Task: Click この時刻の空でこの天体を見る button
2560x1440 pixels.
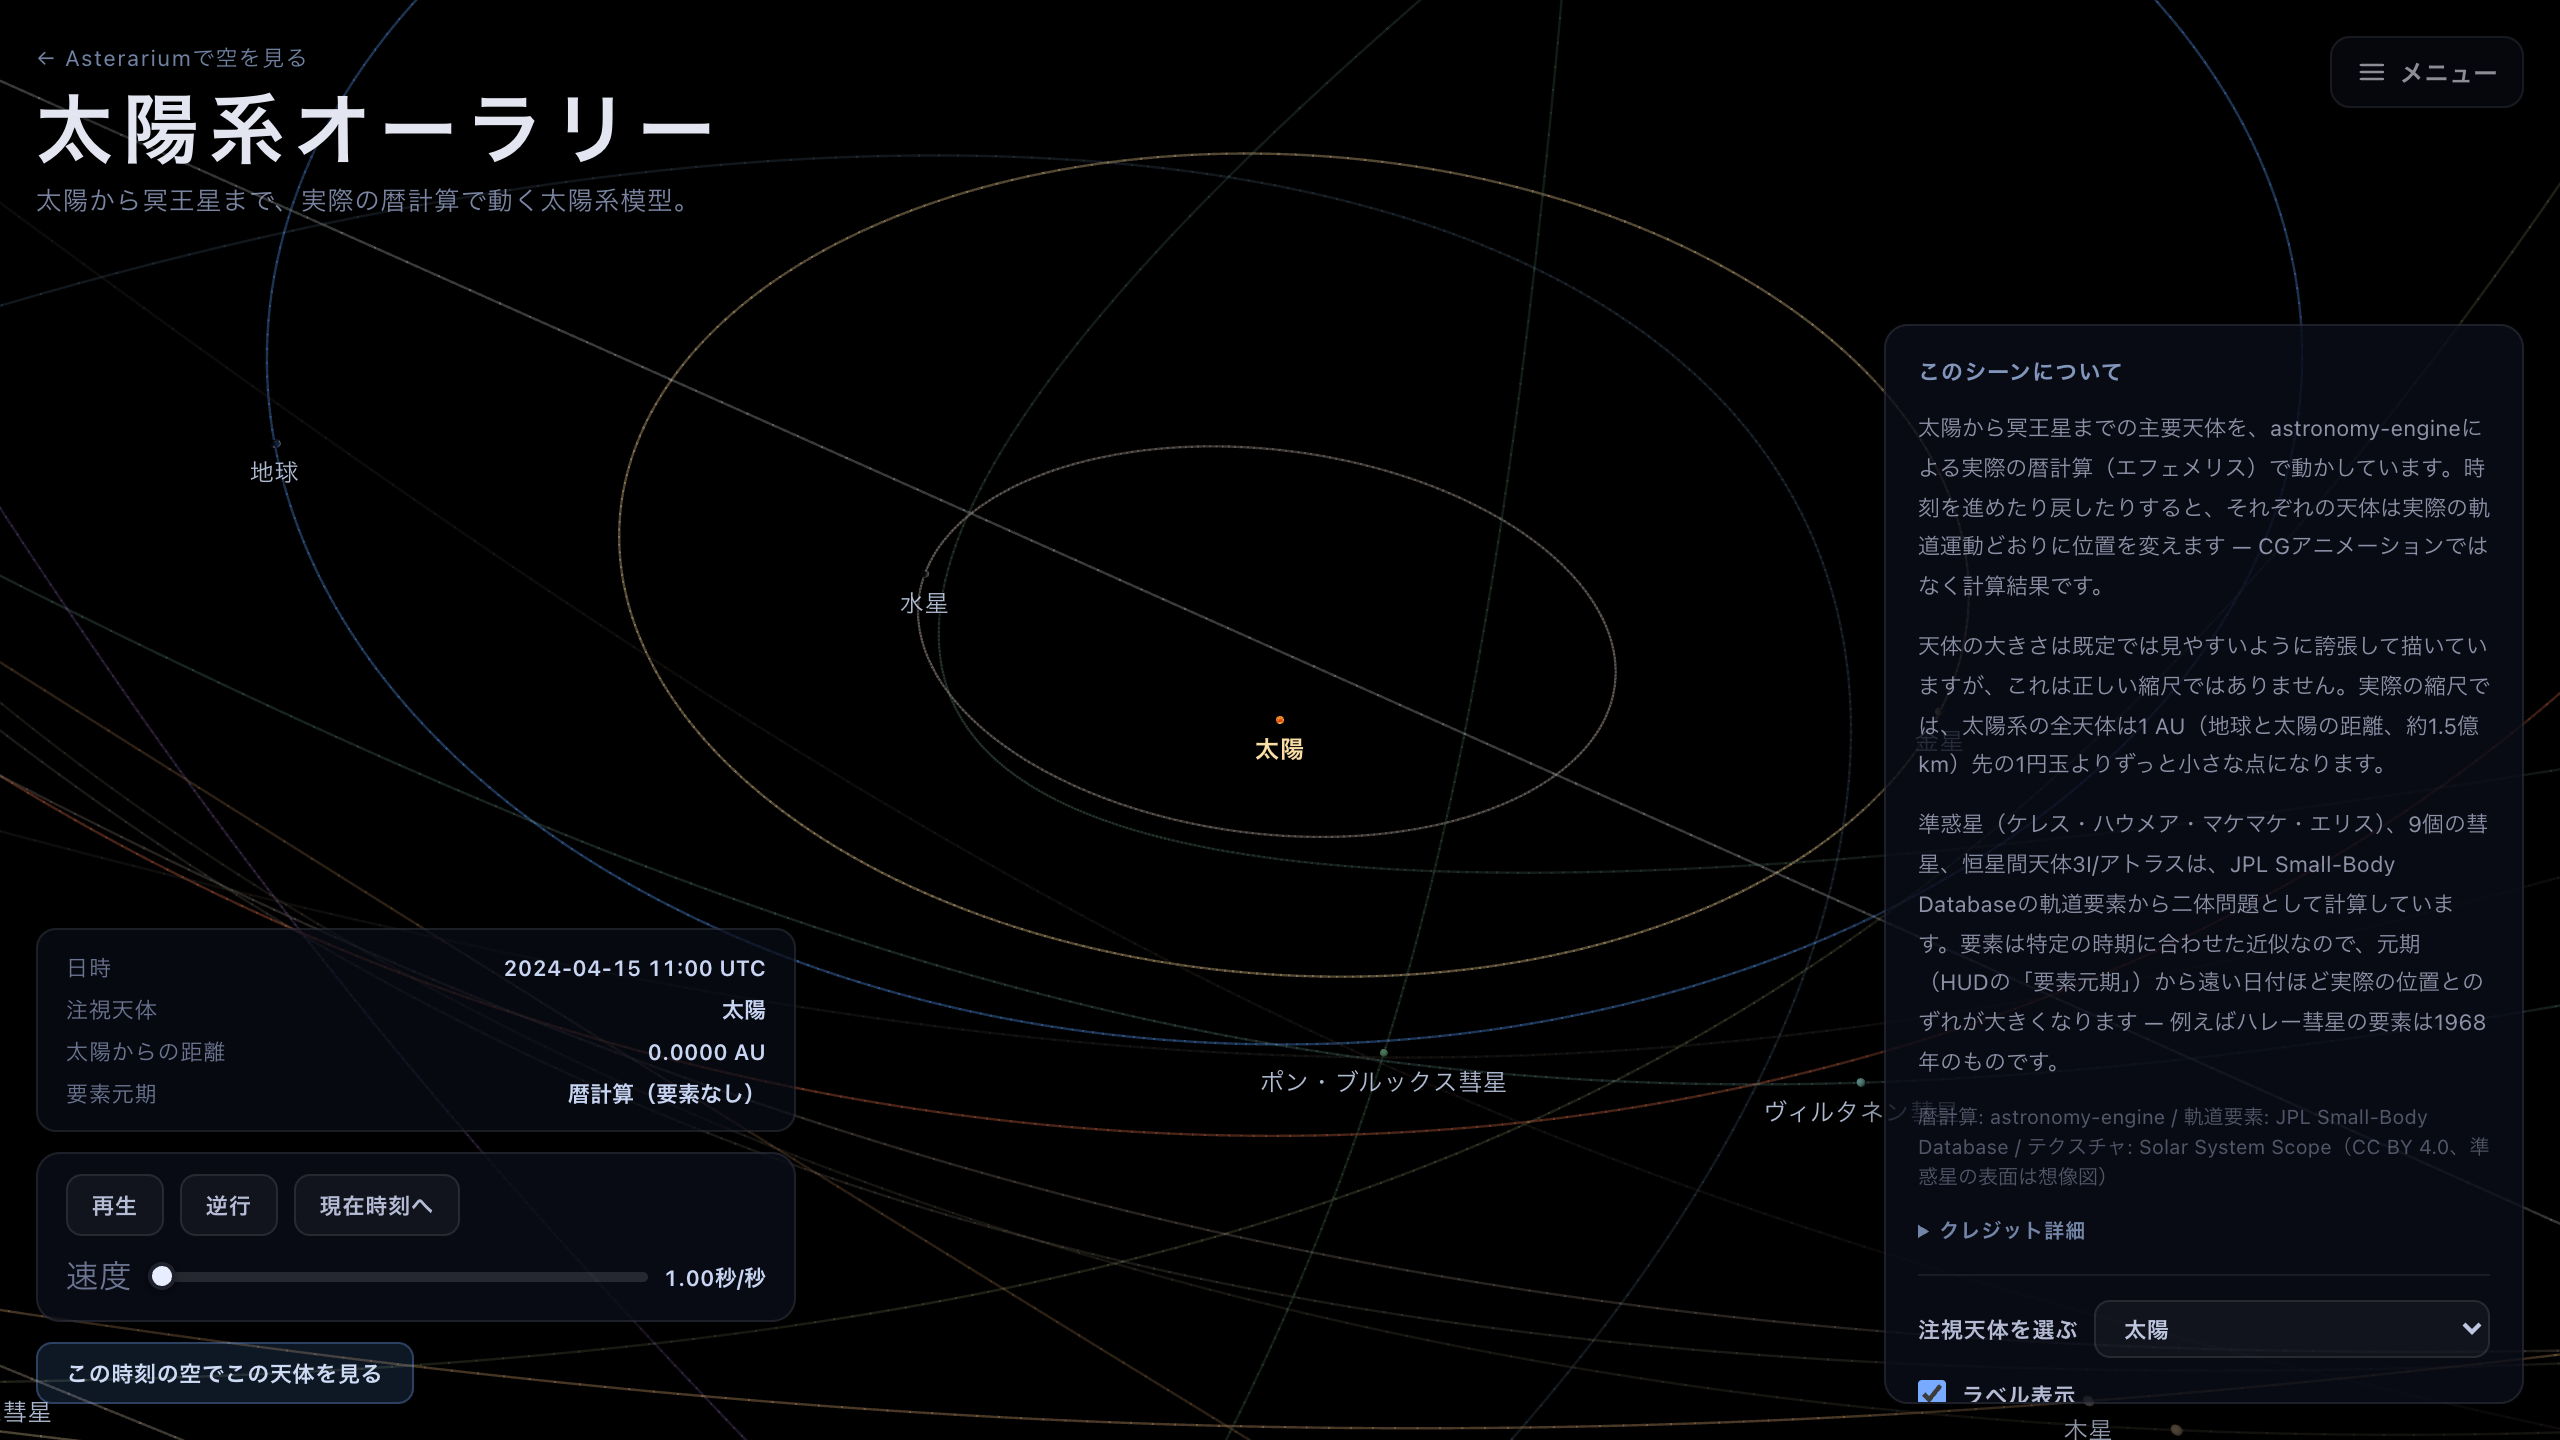Action: (x=225, y=1373)
